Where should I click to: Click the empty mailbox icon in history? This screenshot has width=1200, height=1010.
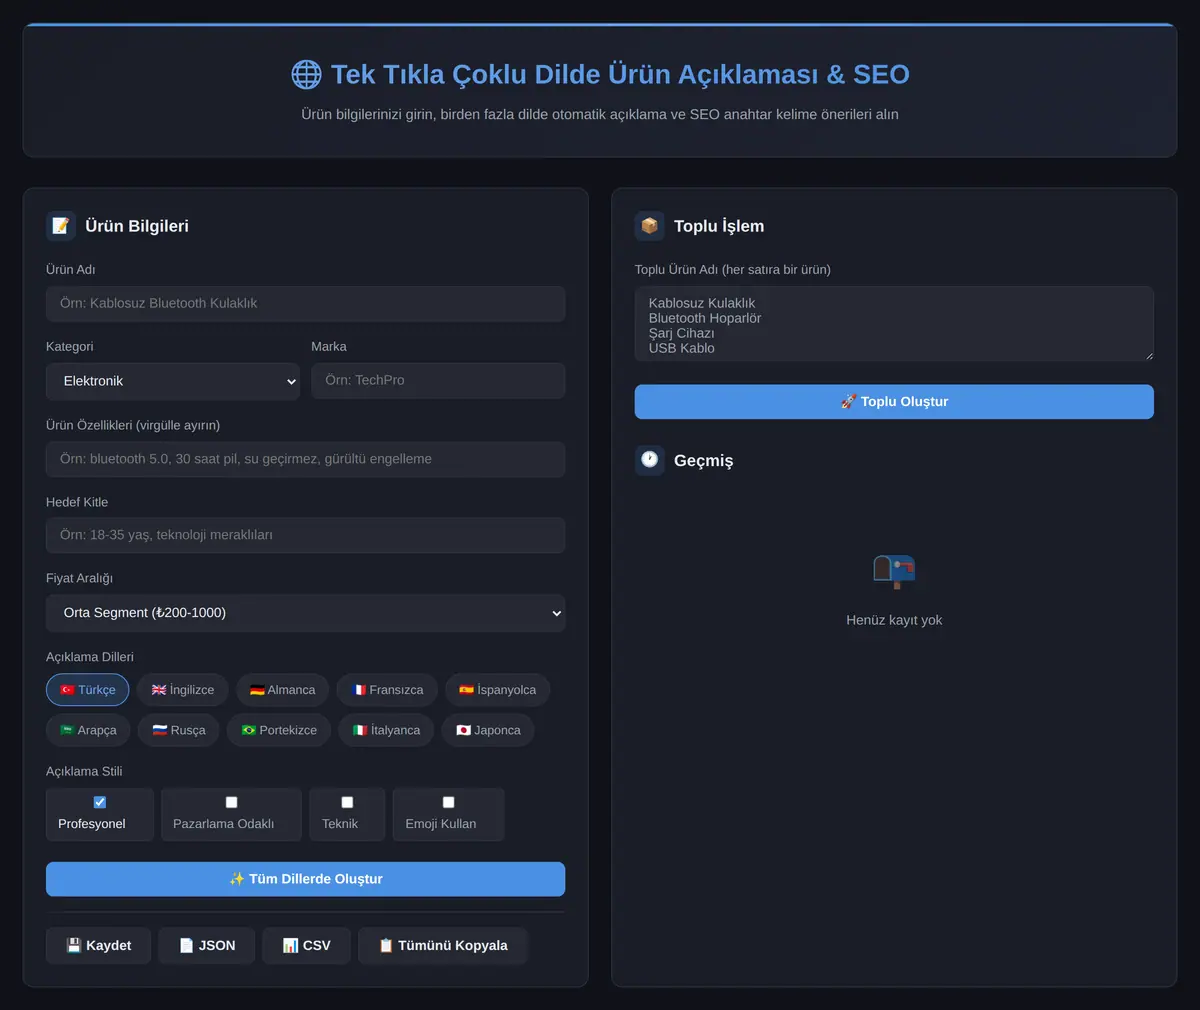pyautogui.click(x=894, y=572)
